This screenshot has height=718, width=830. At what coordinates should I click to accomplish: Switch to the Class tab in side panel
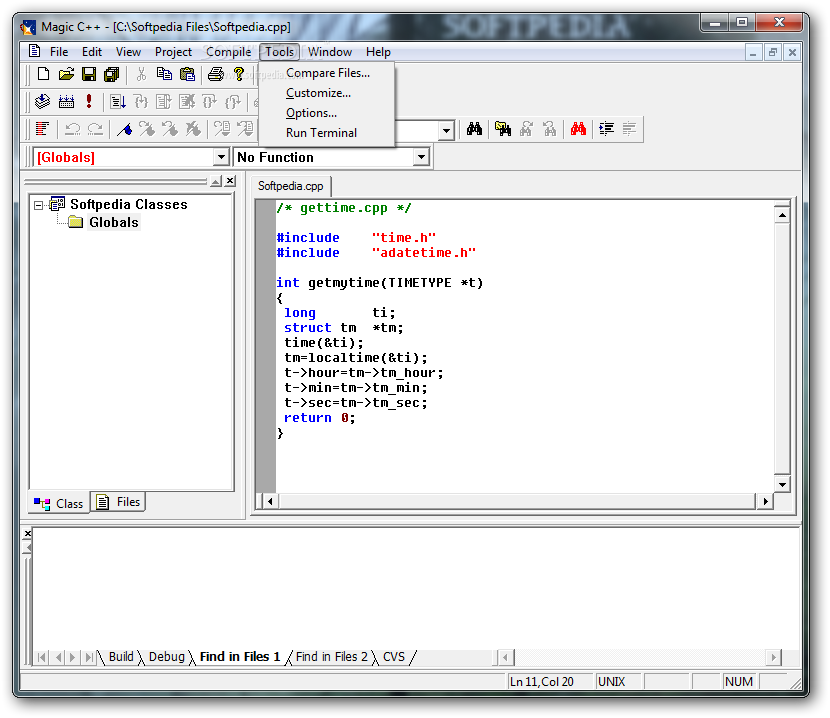(x=59, y=504)
